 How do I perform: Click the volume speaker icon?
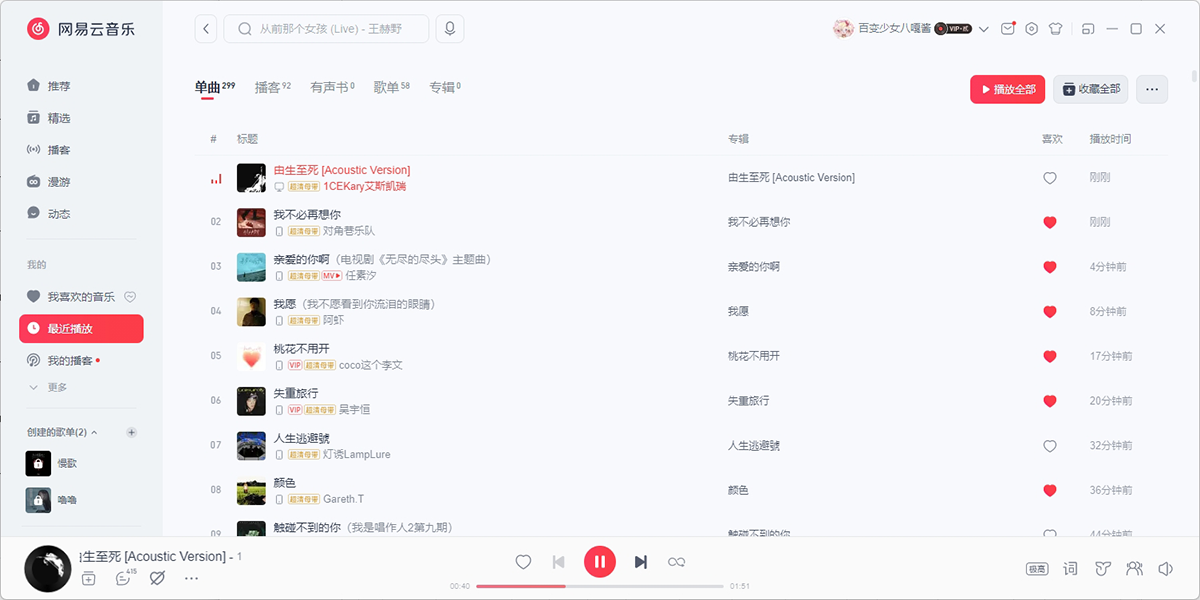tap(1165, 568)
